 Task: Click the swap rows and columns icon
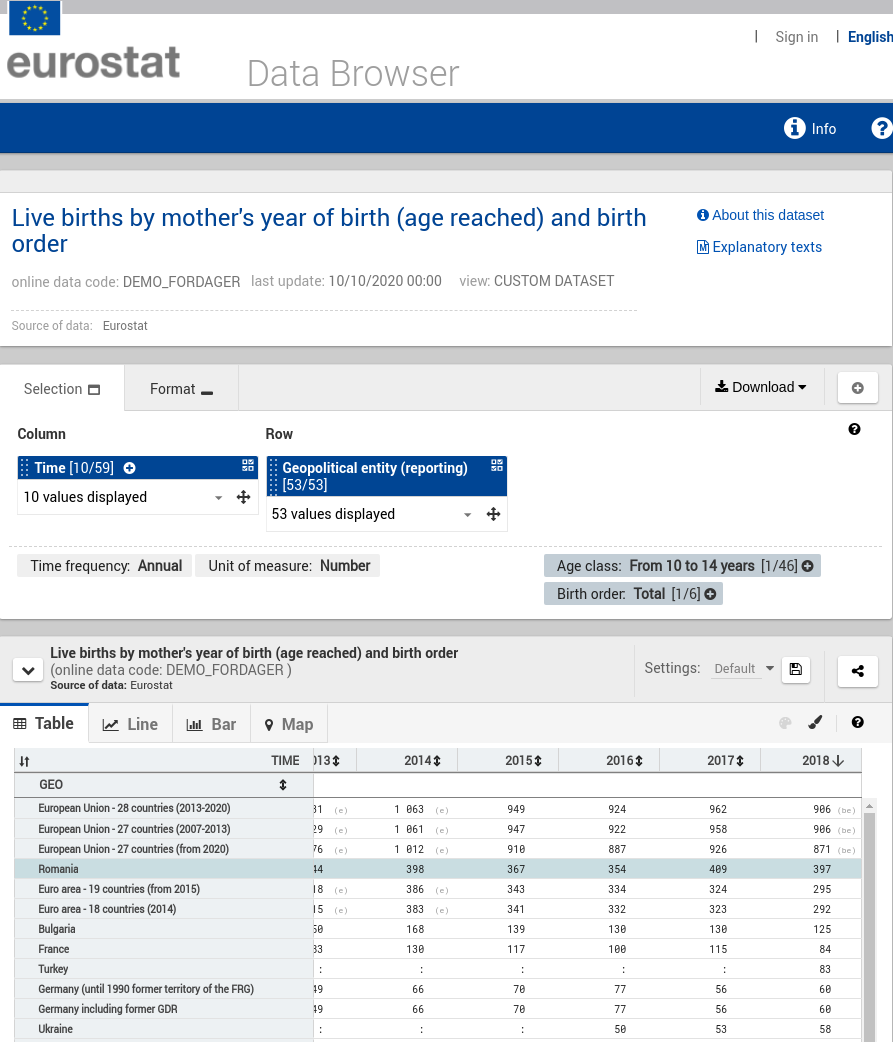[x=24, y=761]
